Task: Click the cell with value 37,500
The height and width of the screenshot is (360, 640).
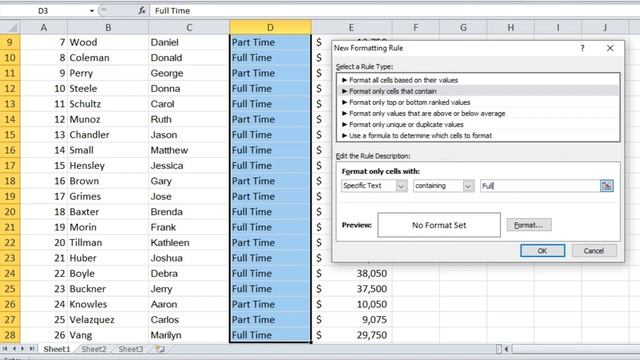Action: (x=352, y=289)
